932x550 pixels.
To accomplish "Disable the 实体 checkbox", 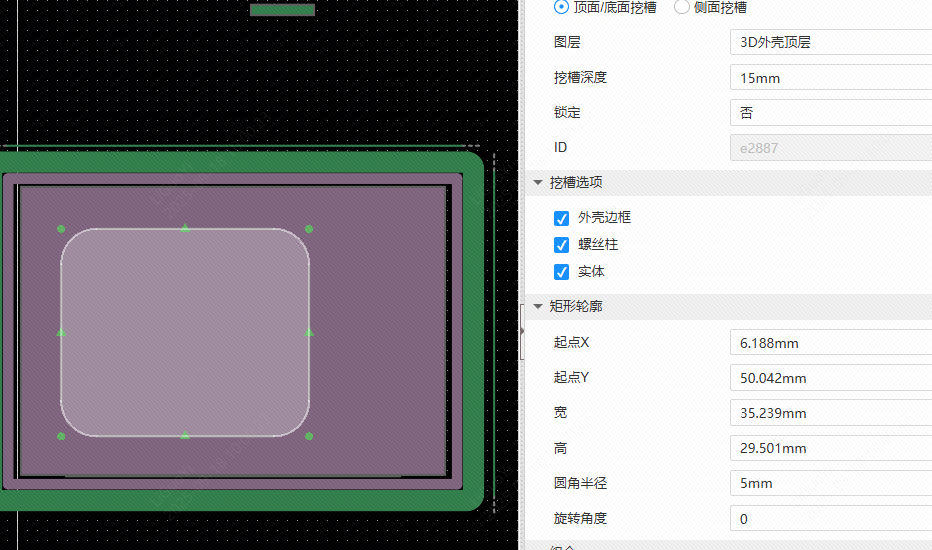I will (562, 272).
